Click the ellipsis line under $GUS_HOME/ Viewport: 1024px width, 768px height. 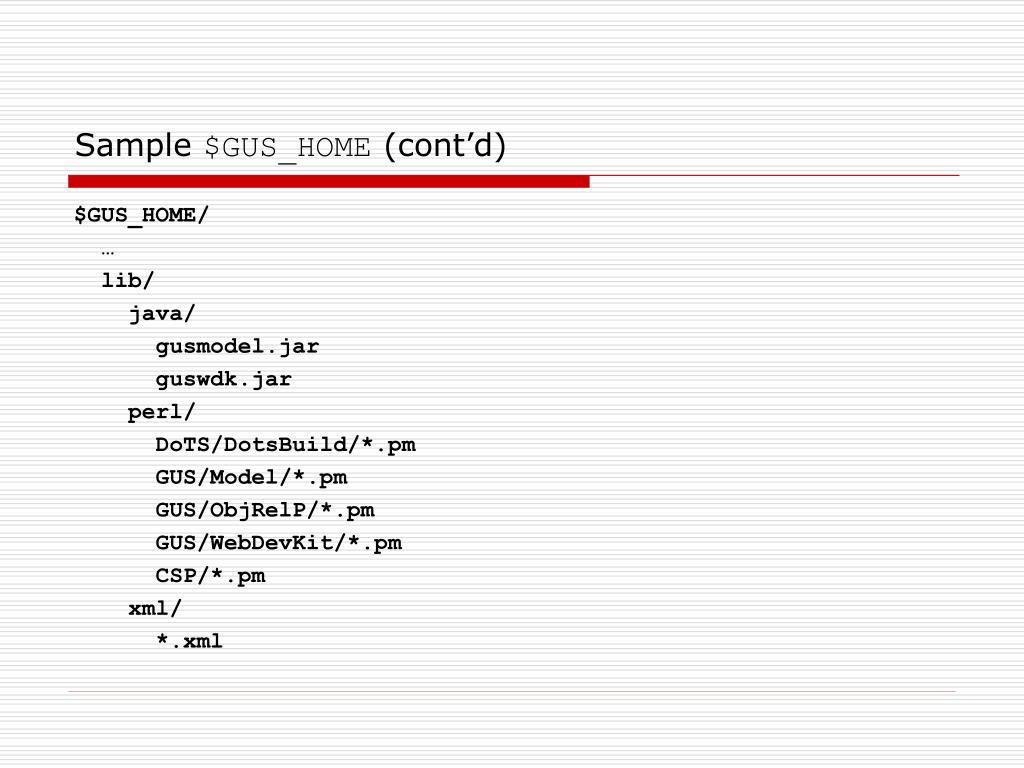coord(108,252)
